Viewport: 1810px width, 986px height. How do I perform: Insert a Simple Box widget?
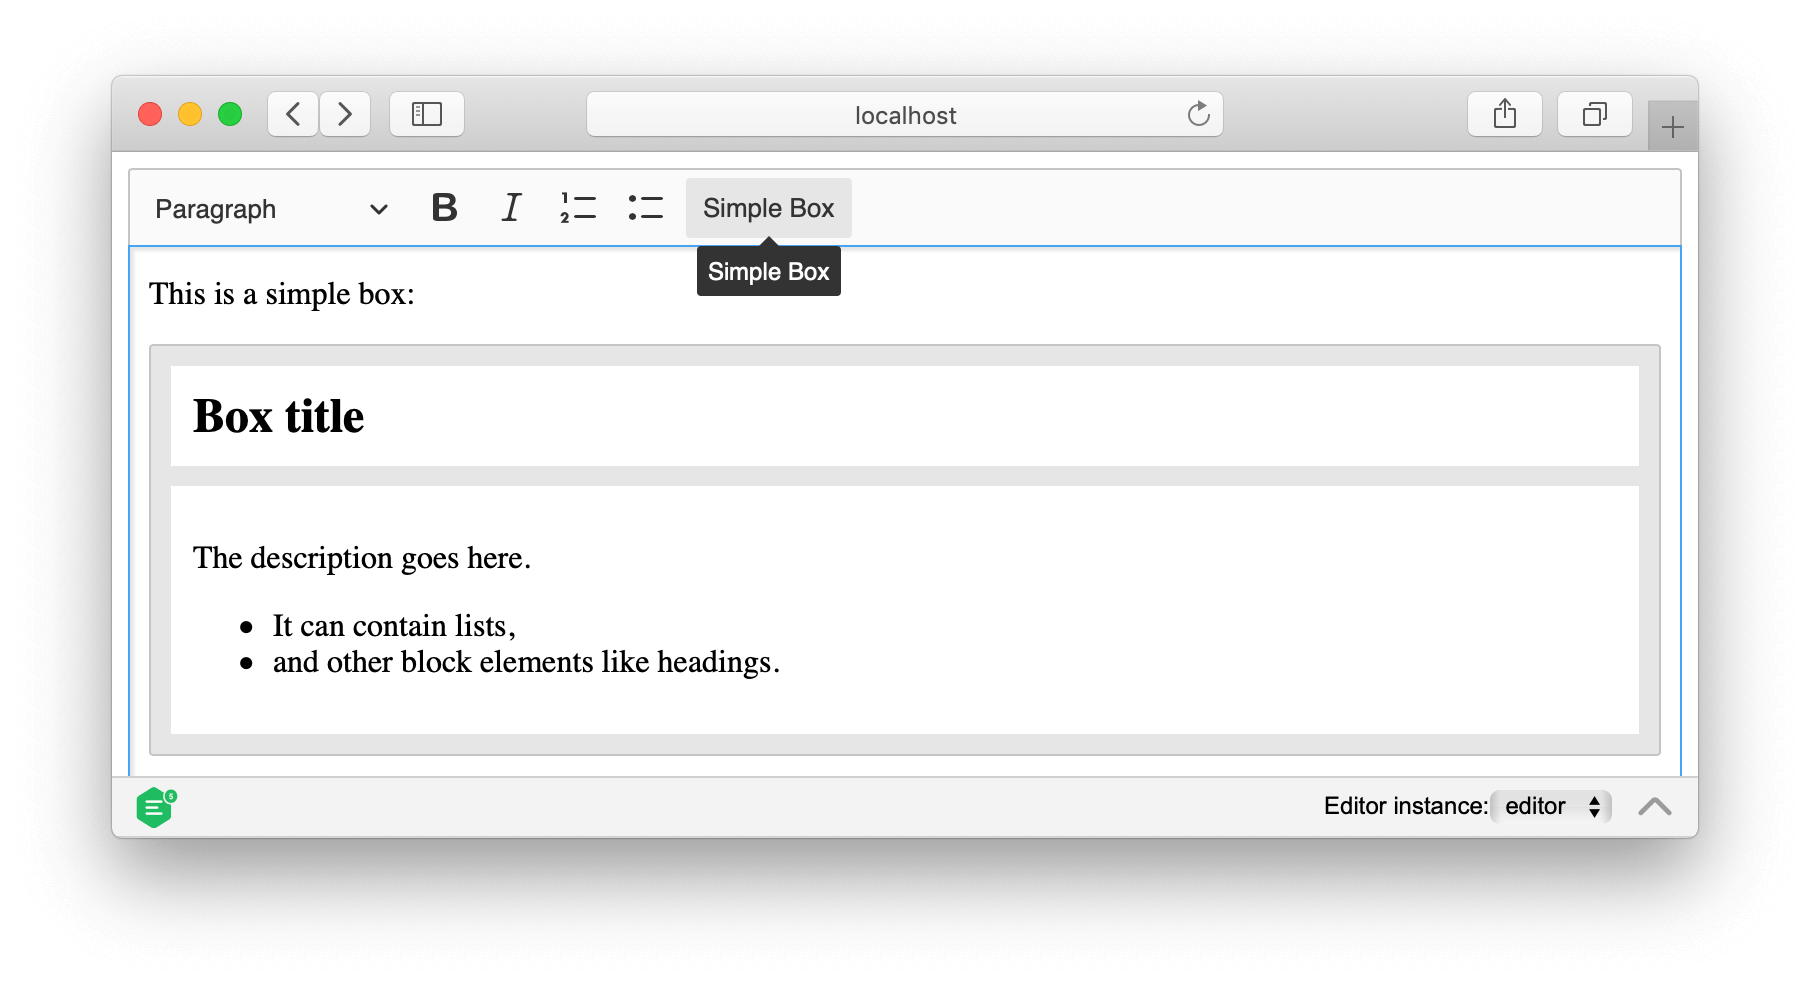pyautogui.click(x=768, y=208)
